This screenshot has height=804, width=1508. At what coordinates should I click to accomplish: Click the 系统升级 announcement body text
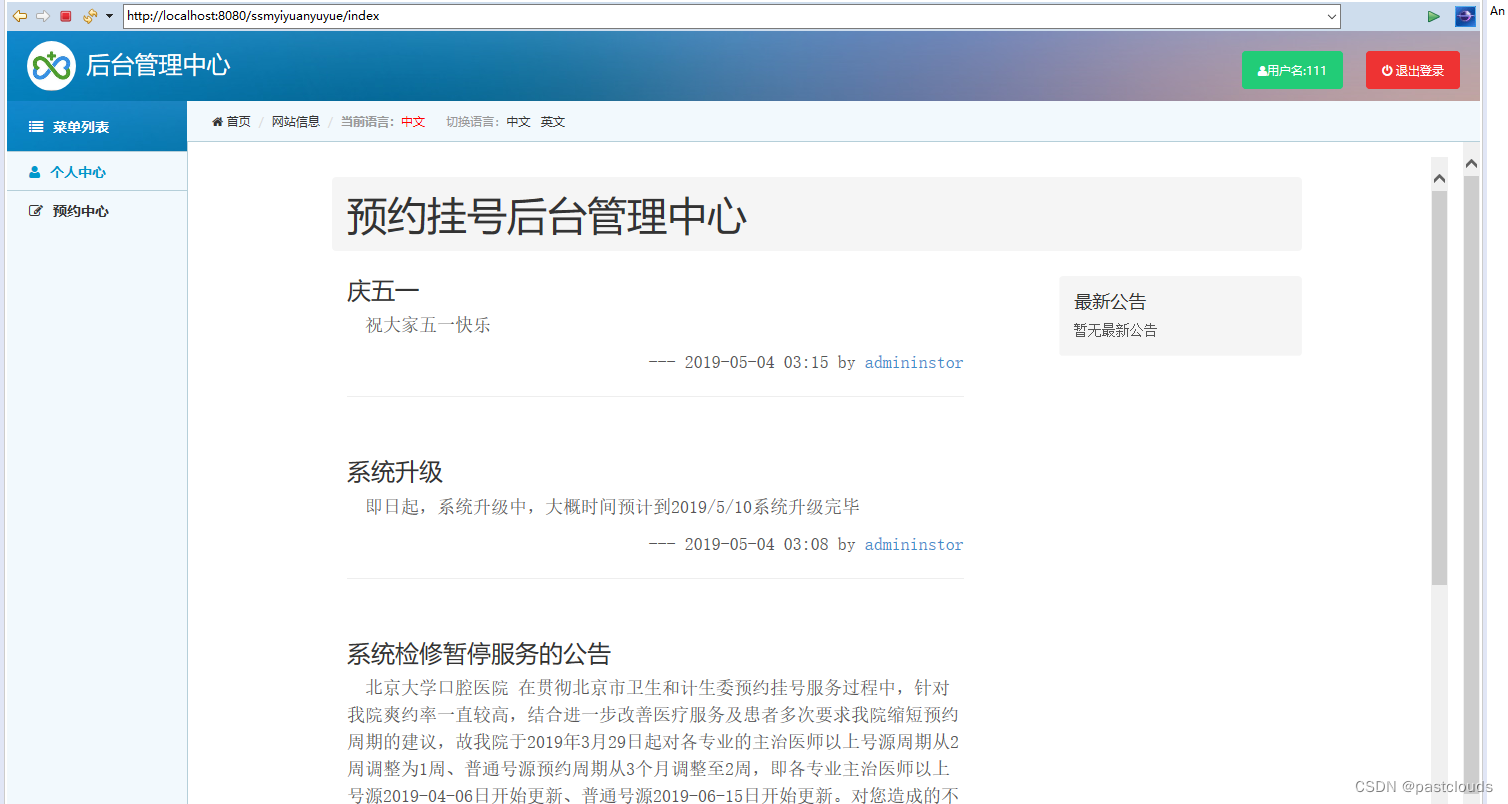click(x=612, y=507)
